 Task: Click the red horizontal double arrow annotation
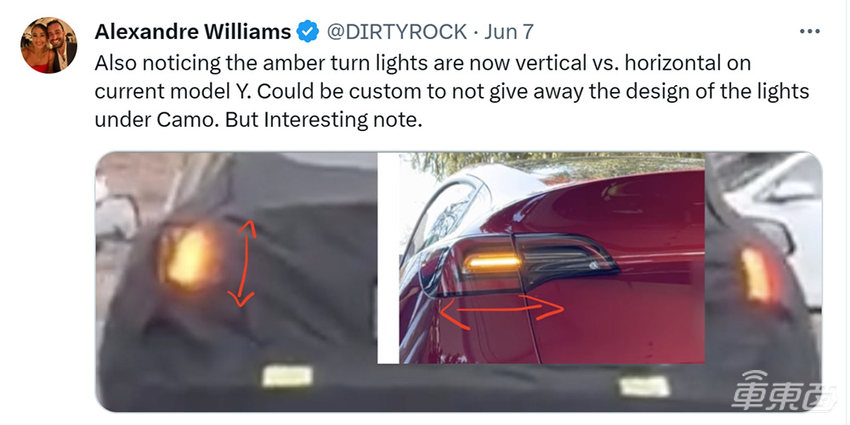501,312
